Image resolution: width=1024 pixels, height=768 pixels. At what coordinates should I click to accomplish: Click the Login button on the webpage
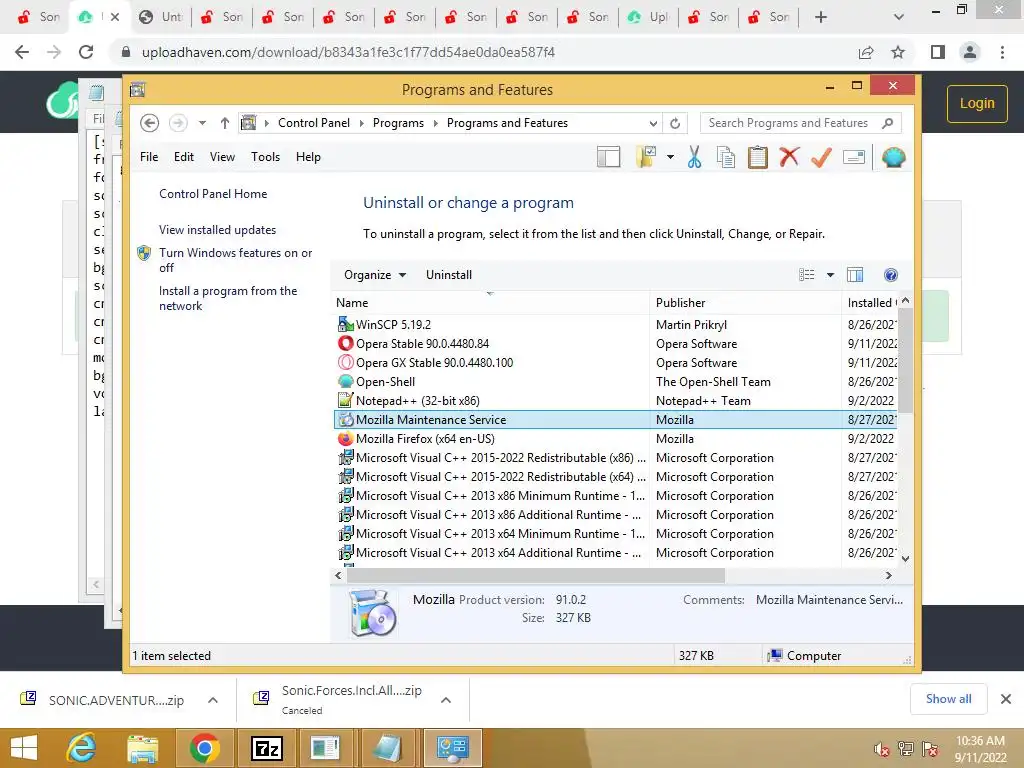pos(977,103)
